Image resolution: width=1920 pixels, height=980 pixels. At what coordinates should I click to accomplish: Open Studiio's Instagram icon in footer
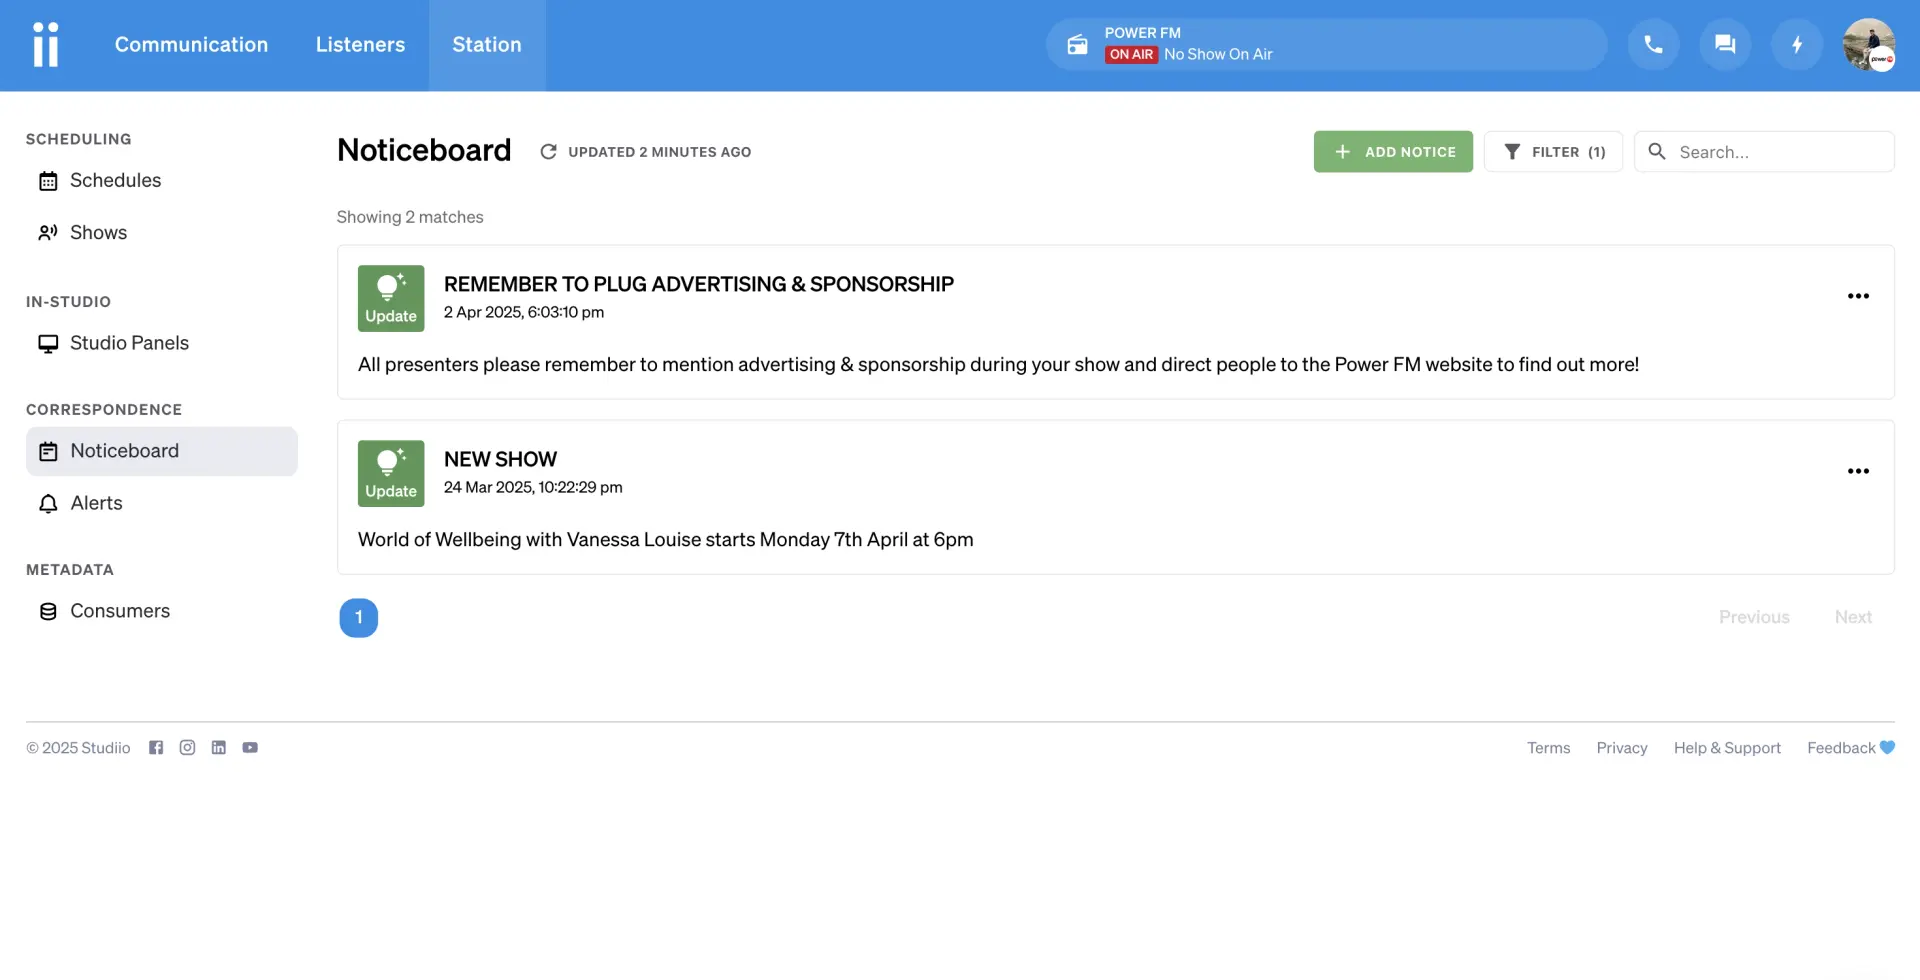(187, 748)
